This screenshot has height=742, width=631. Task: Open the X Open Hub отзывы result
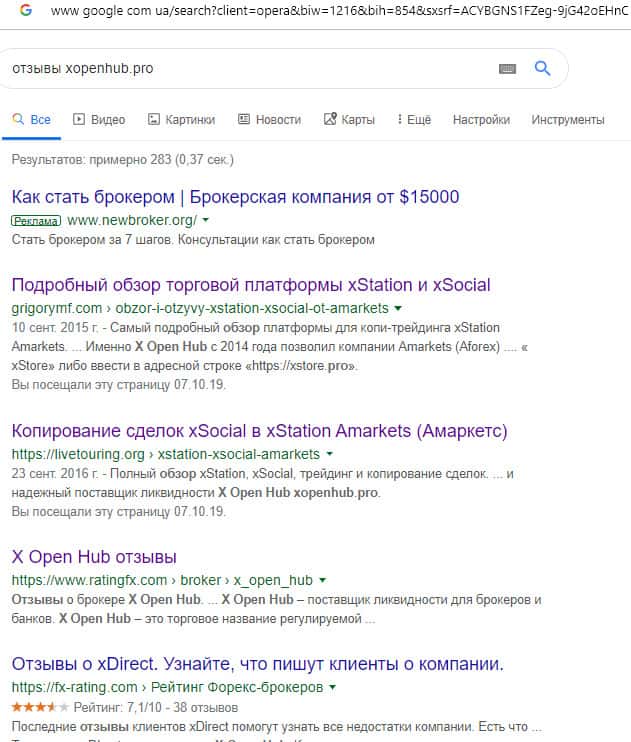(94, 557)
